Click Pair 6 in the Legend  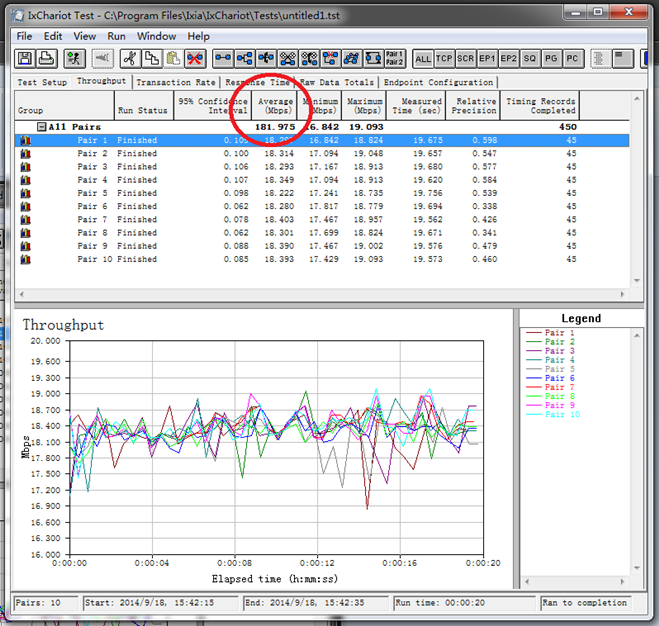pos(551,378)
